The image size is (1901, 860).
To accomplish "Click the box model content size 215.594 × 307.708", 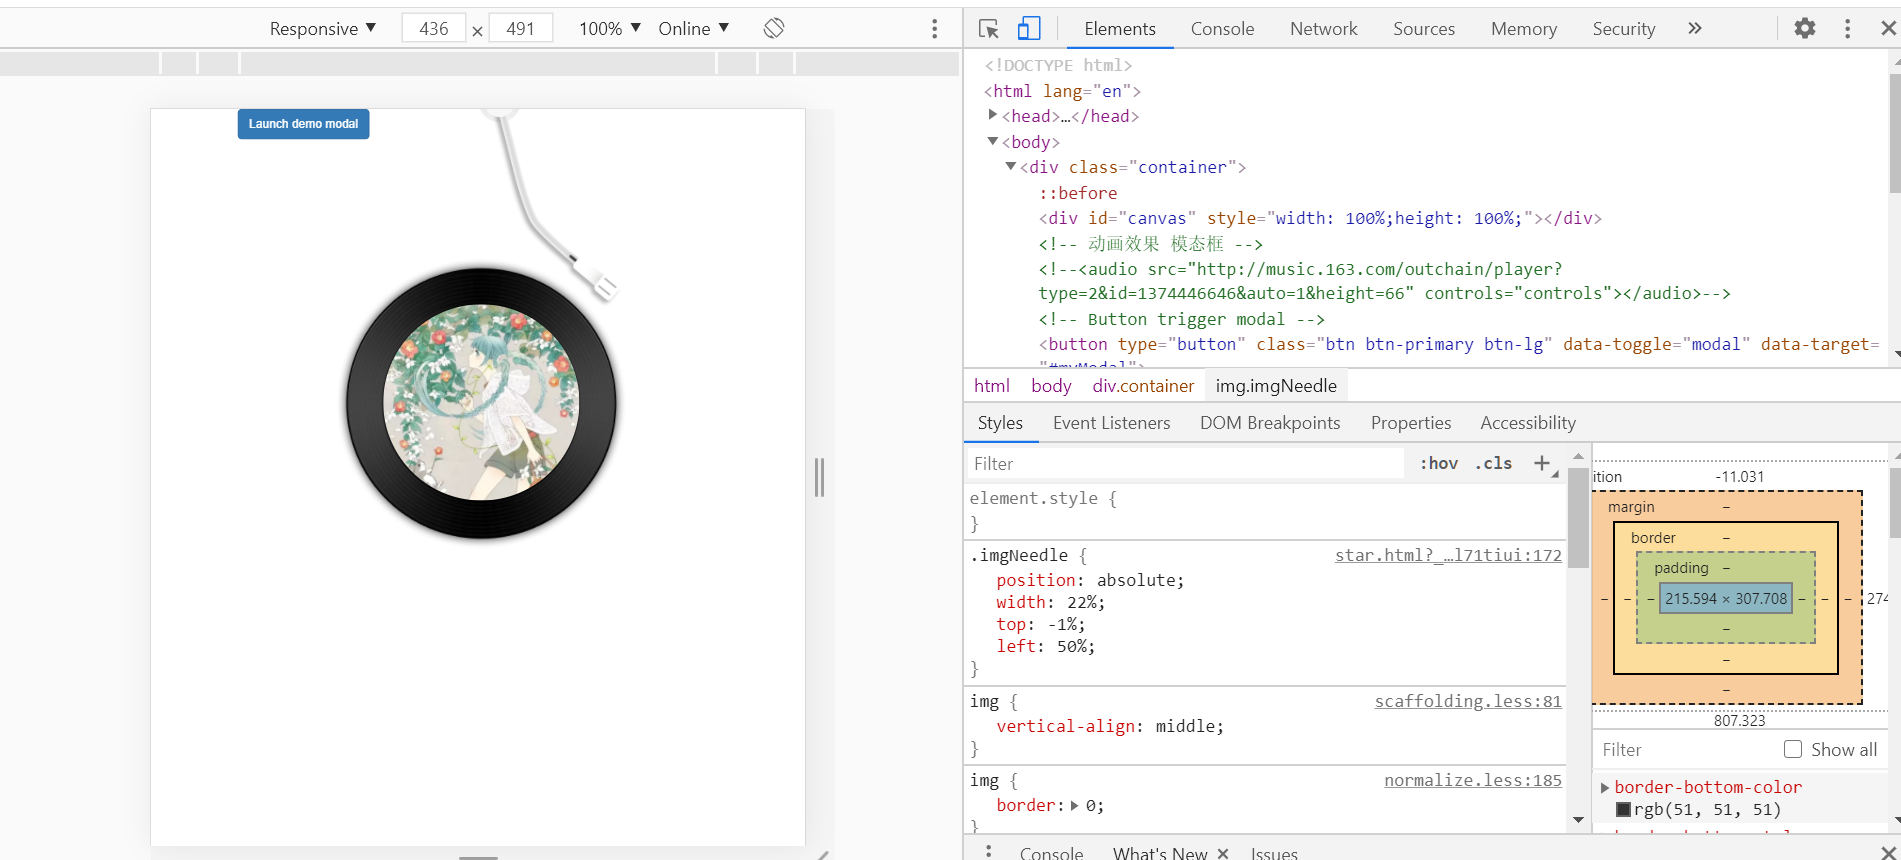I will coord(1726,598).
